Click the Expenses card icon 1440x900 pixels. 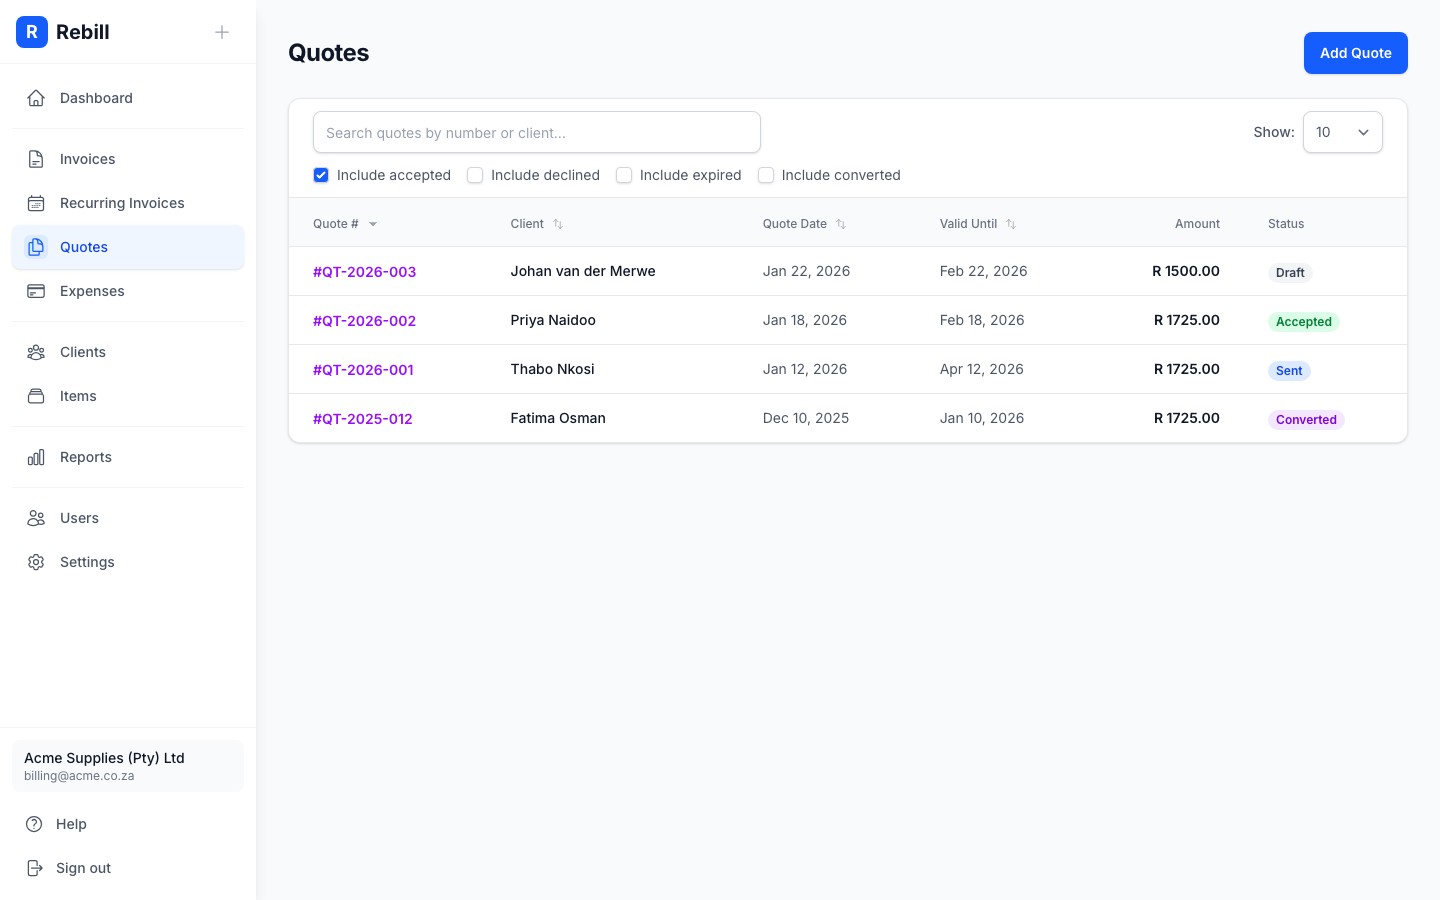(x=36, y=290)
